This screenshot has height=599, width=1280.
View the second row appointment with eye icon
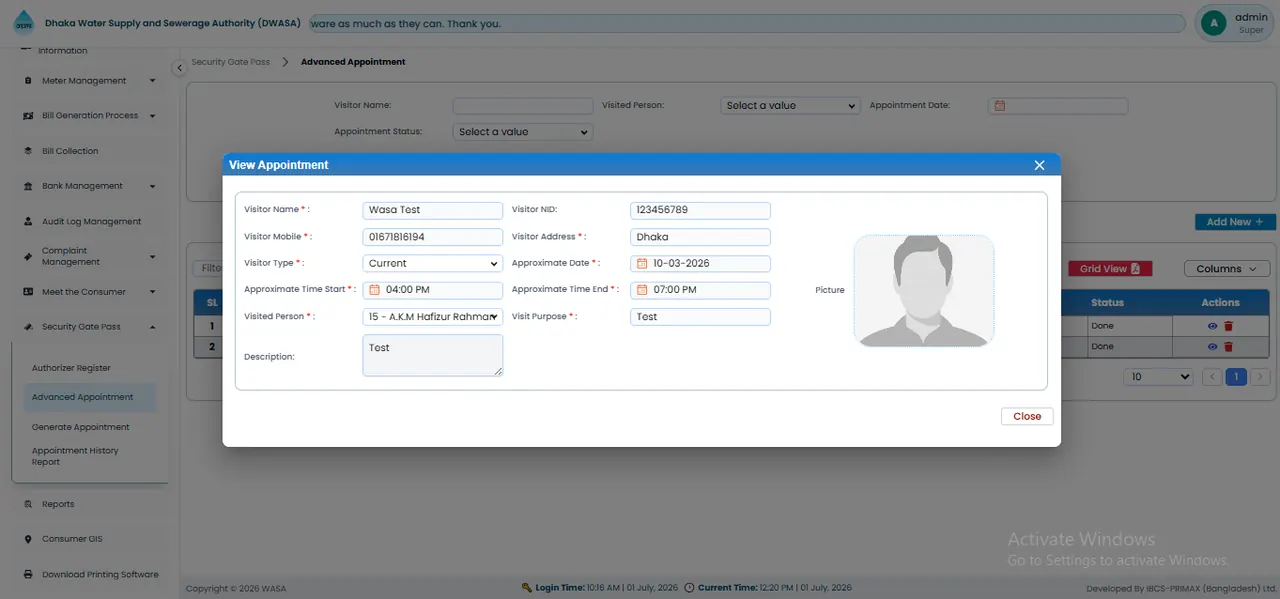point(1212,347)
